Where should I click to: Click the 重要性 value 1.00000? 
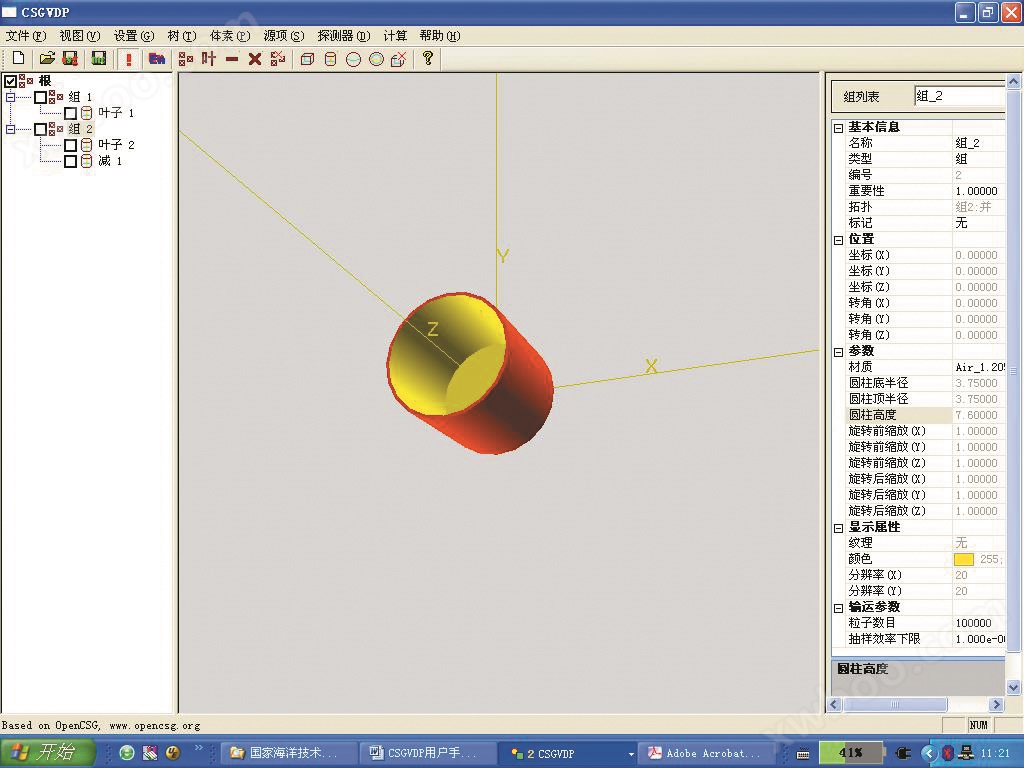tap(976, 191)
